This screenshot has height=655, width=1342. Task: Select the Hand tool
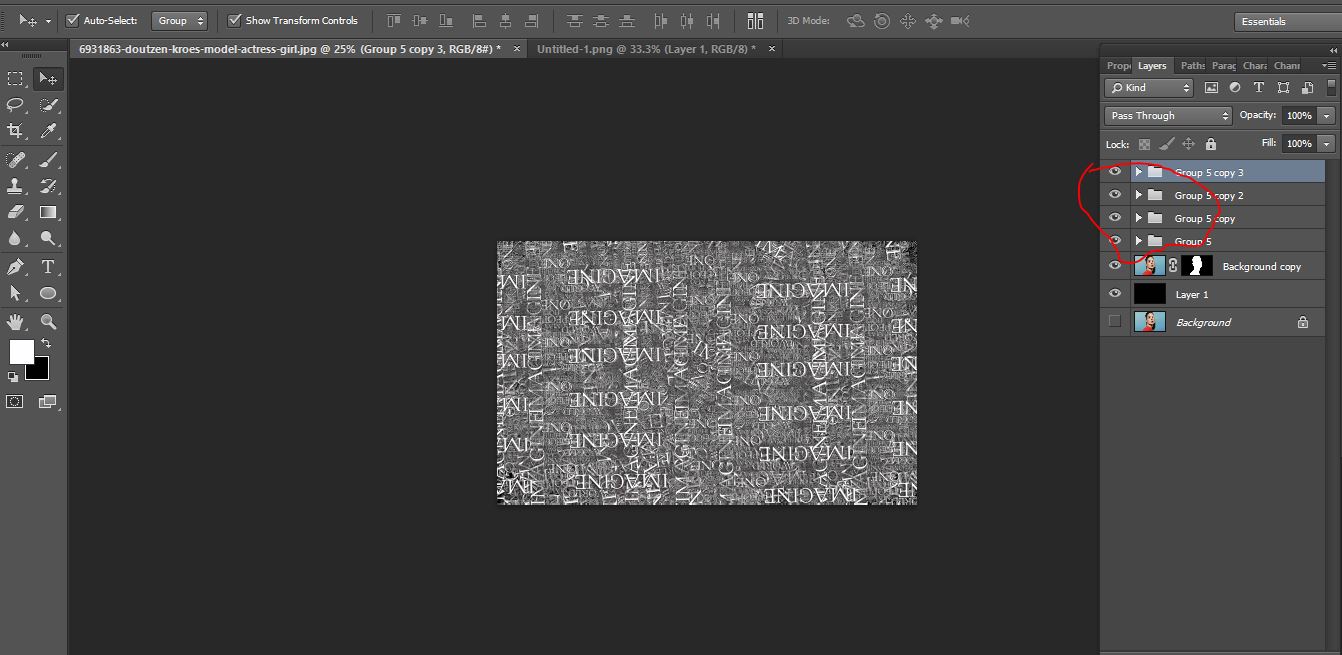click(15, 321)
